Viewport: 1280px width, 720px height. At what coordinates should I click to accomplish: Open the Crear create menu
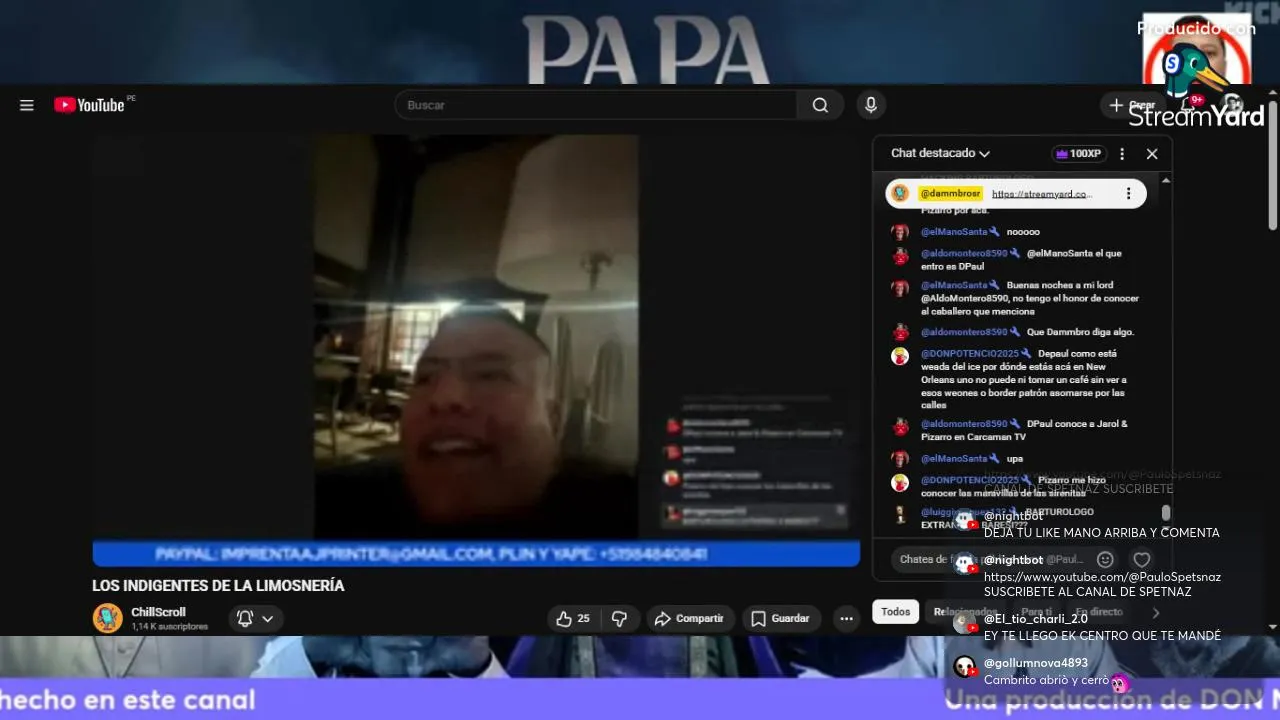1132,105
